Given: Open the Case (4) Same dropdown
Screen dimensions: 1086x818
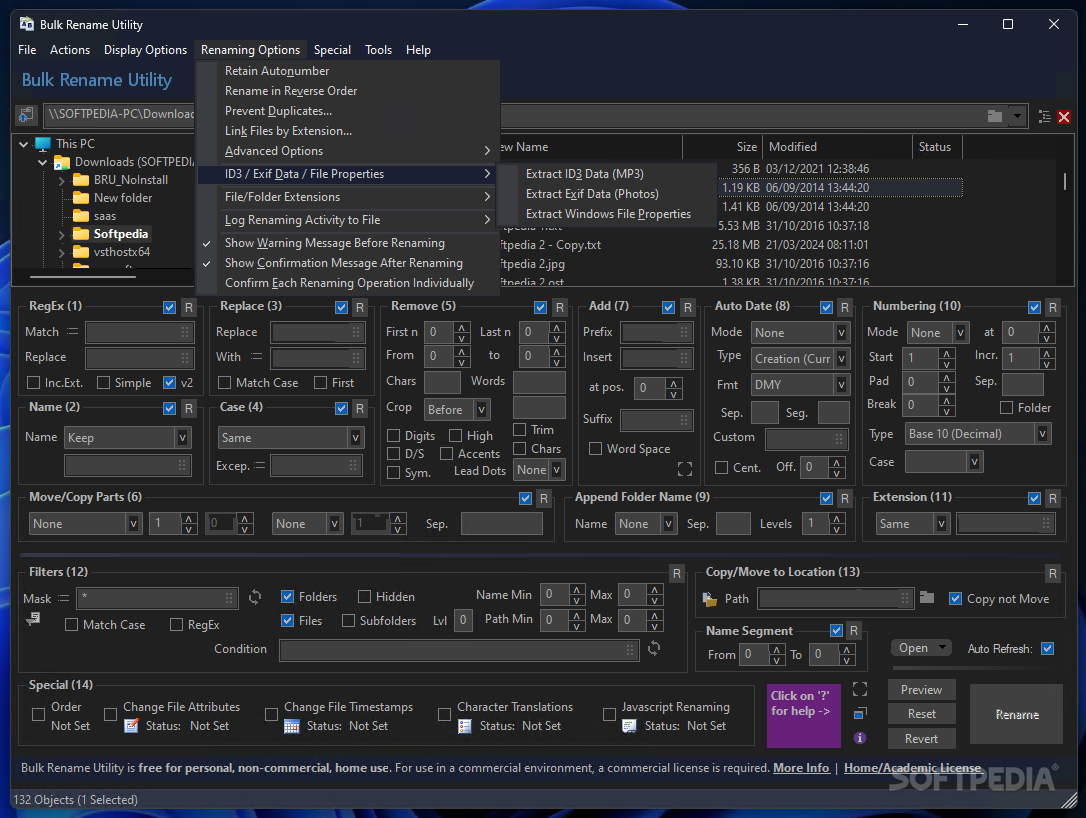Looking at the screenshot, I should 355,438.
